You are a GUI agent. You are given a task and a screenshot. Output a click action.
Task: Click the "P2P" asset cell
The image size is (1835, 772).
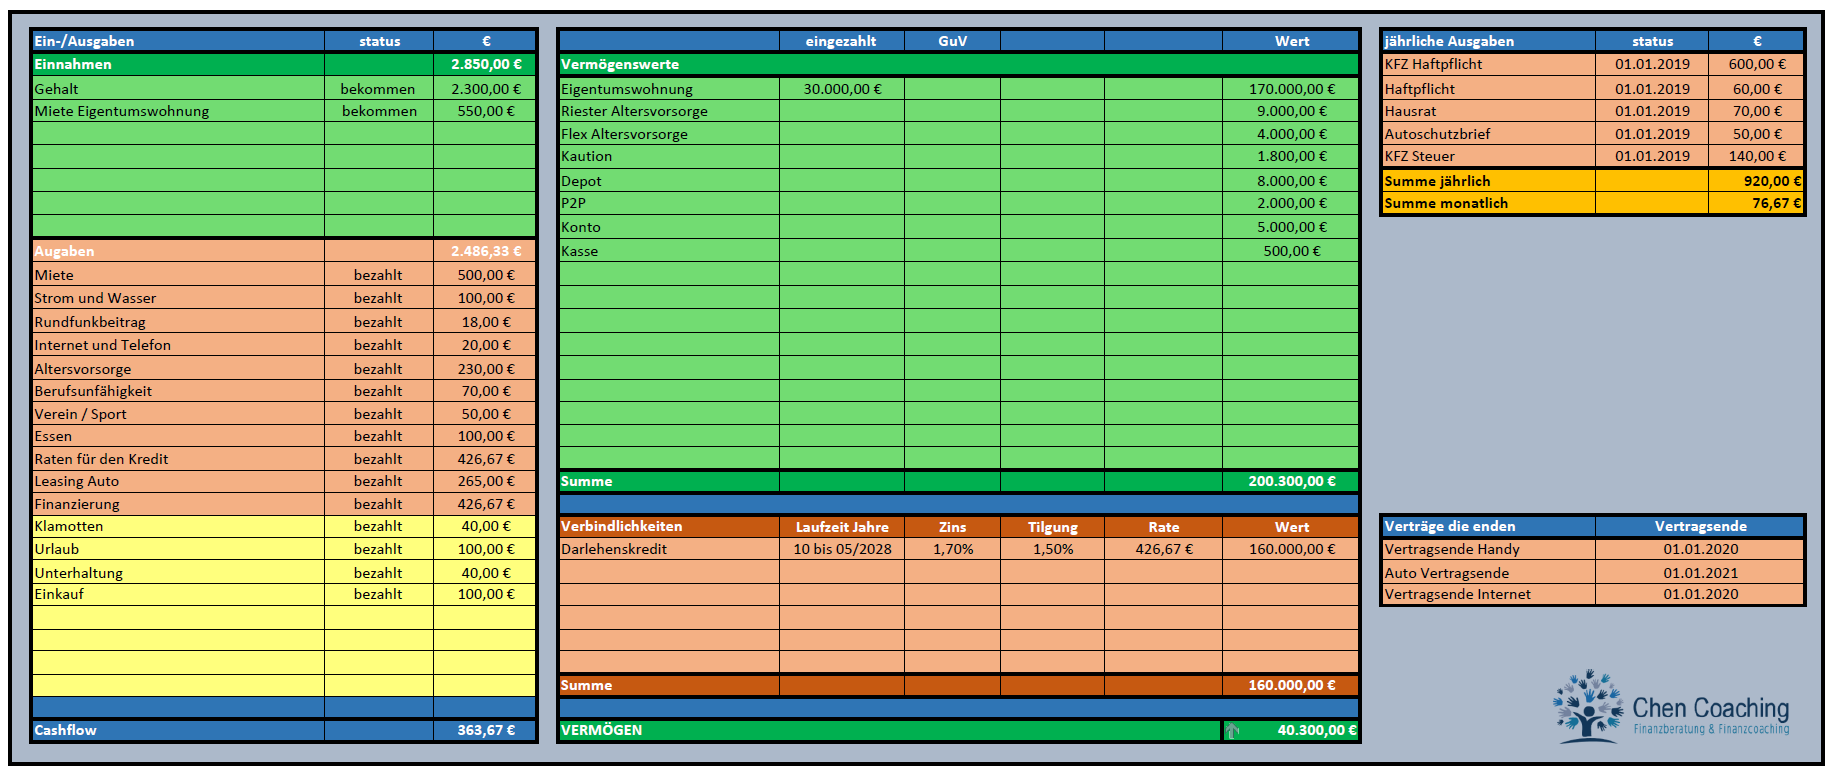pyautogui.click(x=669, y=203)
